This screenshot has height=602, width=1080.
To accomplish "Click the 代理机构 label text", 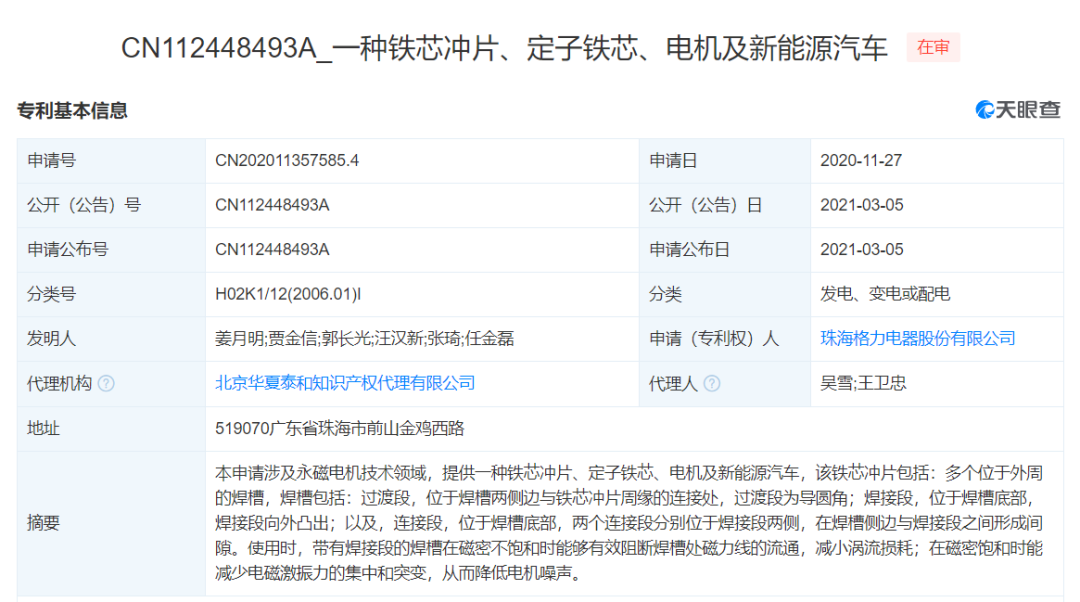I will pos(59,384).
